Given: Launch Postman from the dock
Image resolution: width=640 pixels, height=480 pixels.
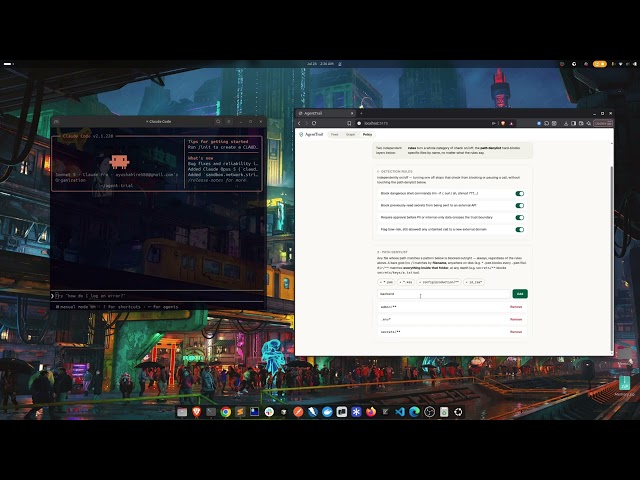Looking at the screenshot, I should (298, 412).
